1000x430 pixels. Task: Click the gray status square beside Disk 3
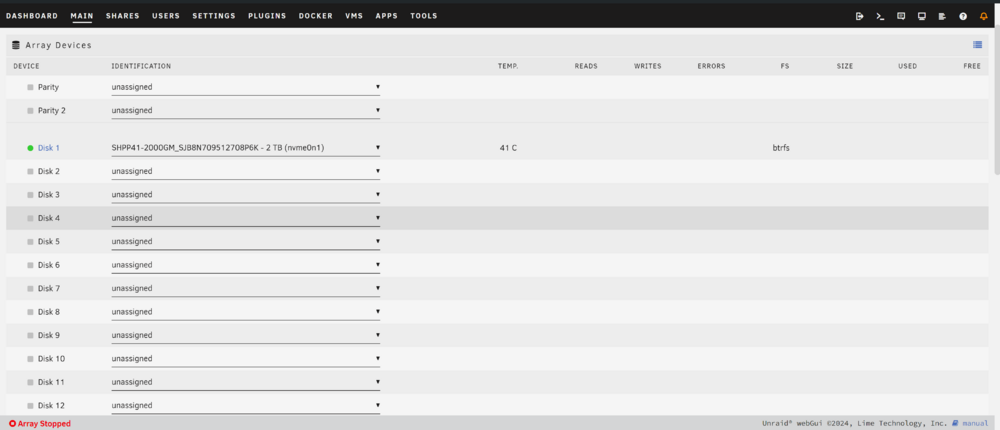pos(30,195)
